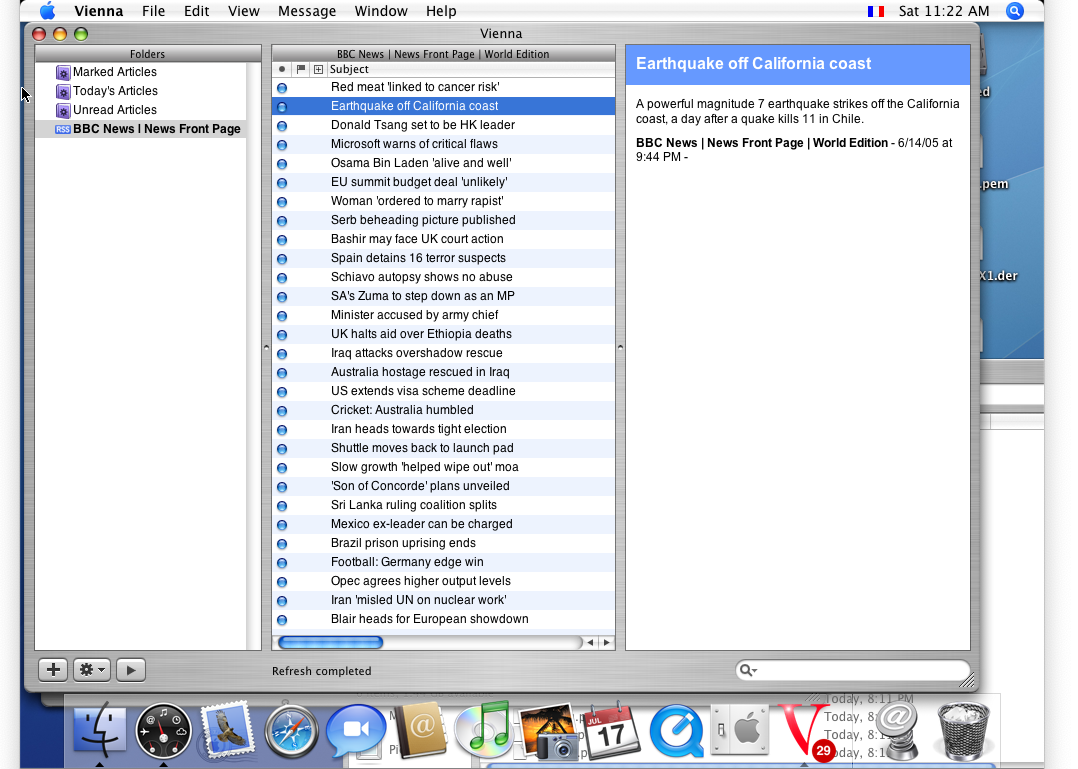Open Address Book in the Dock
Viewport: 1078px width, 769px height.
420,730
